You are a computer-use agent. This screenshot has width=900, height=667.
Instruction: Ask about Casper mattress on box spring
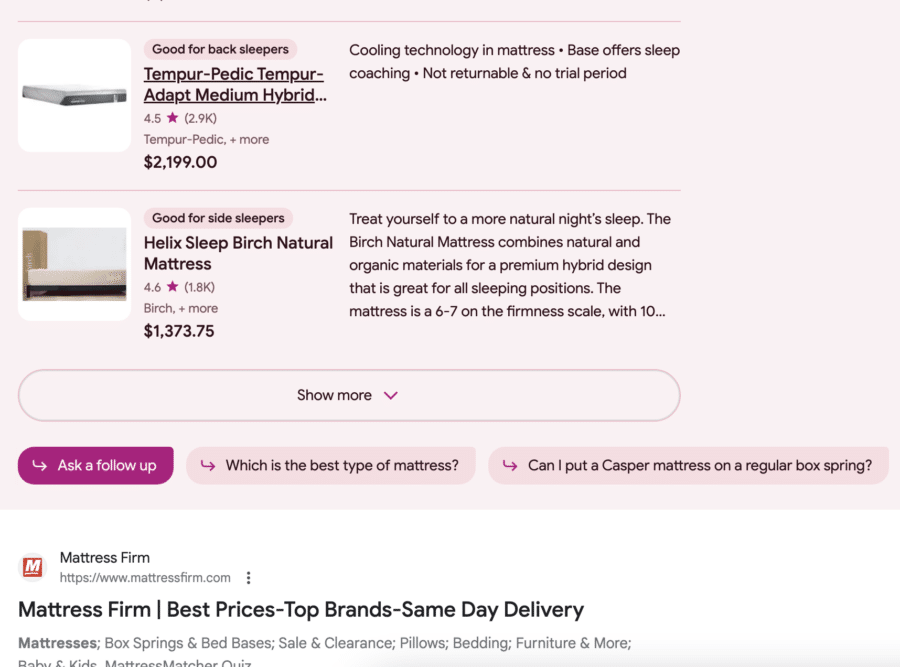point(688,465)
